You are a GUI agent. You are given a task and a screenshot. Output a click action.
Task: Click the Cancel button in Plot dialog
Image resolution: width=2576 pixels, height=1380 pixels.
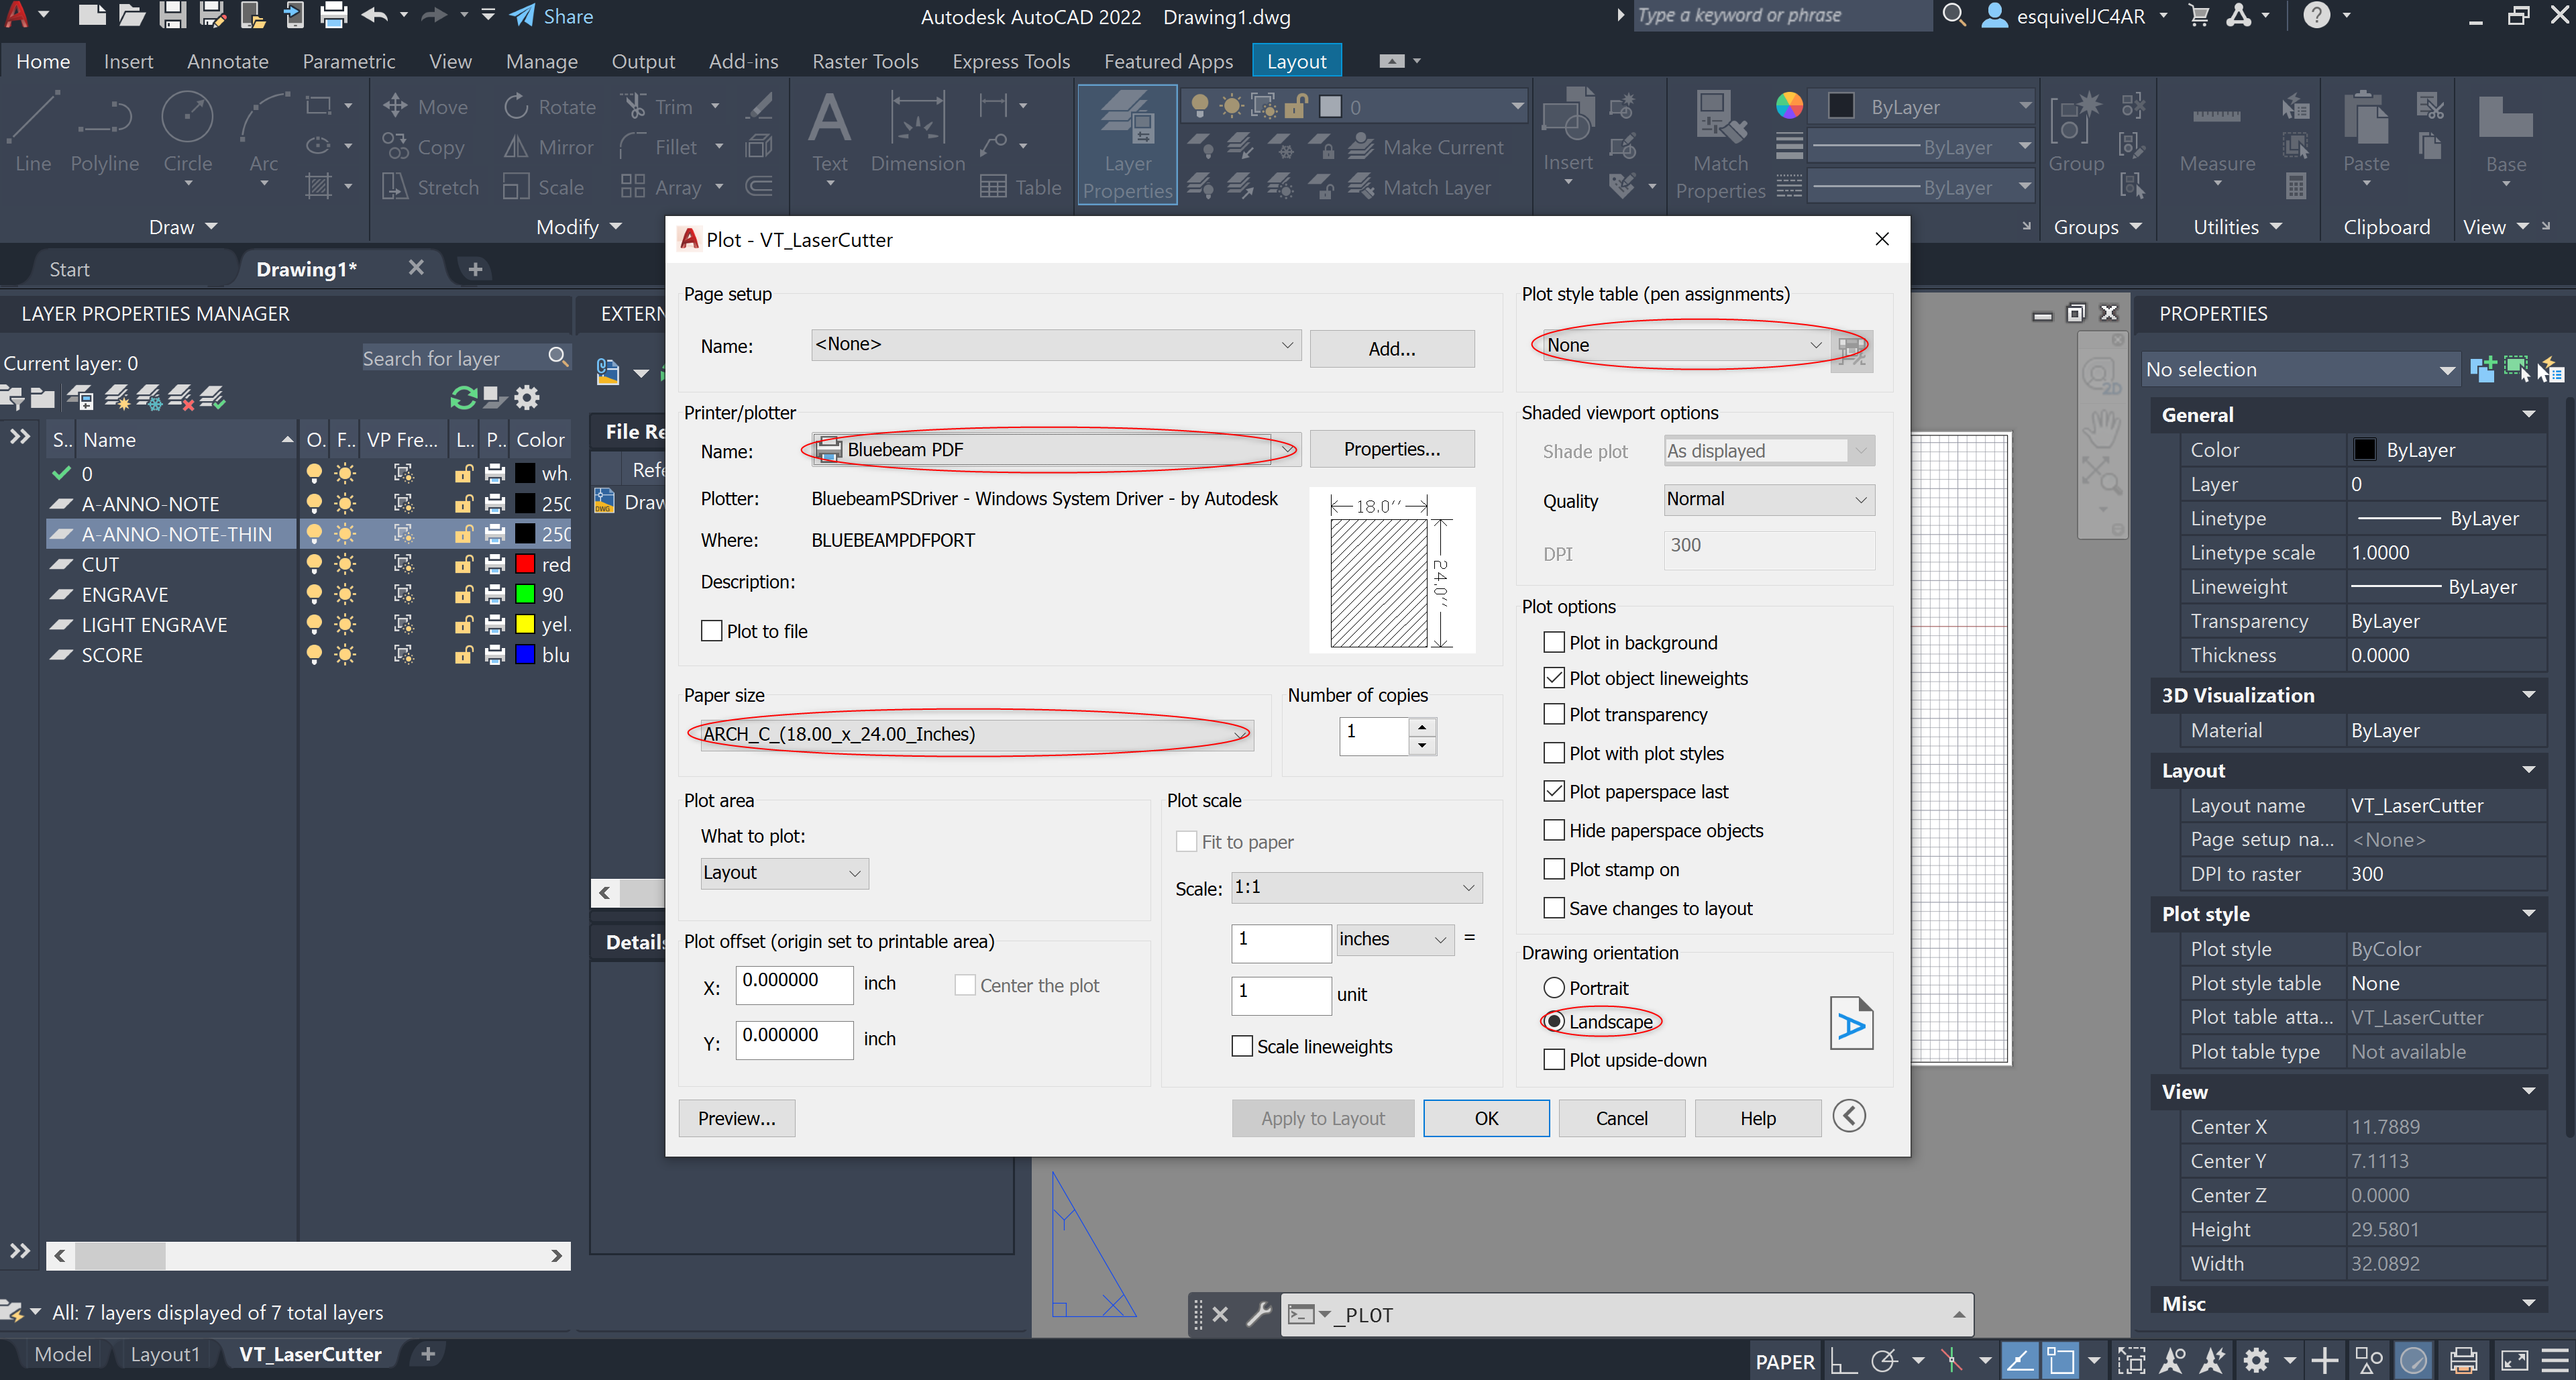pos(1621,1118)
